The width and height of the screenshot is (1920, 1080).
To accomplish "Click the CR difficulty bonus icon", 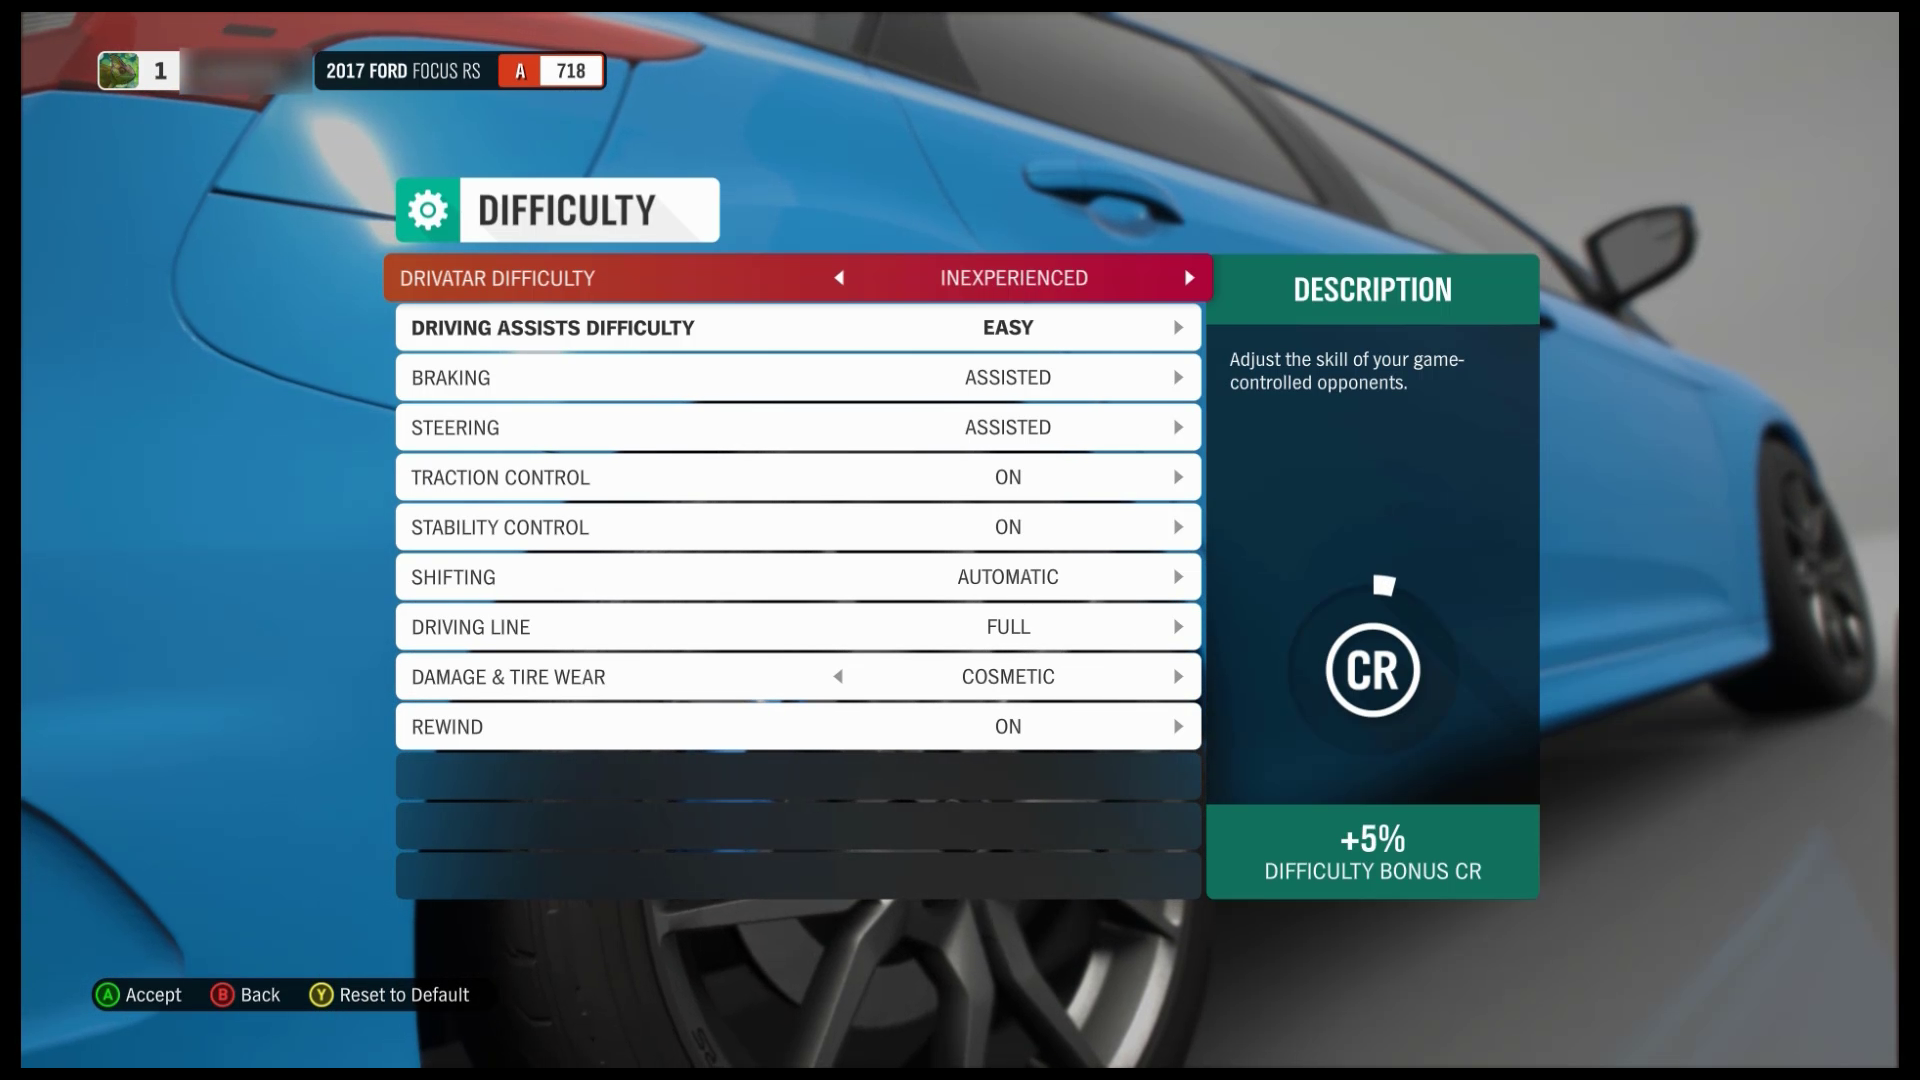I will (x=1373, y=670).
